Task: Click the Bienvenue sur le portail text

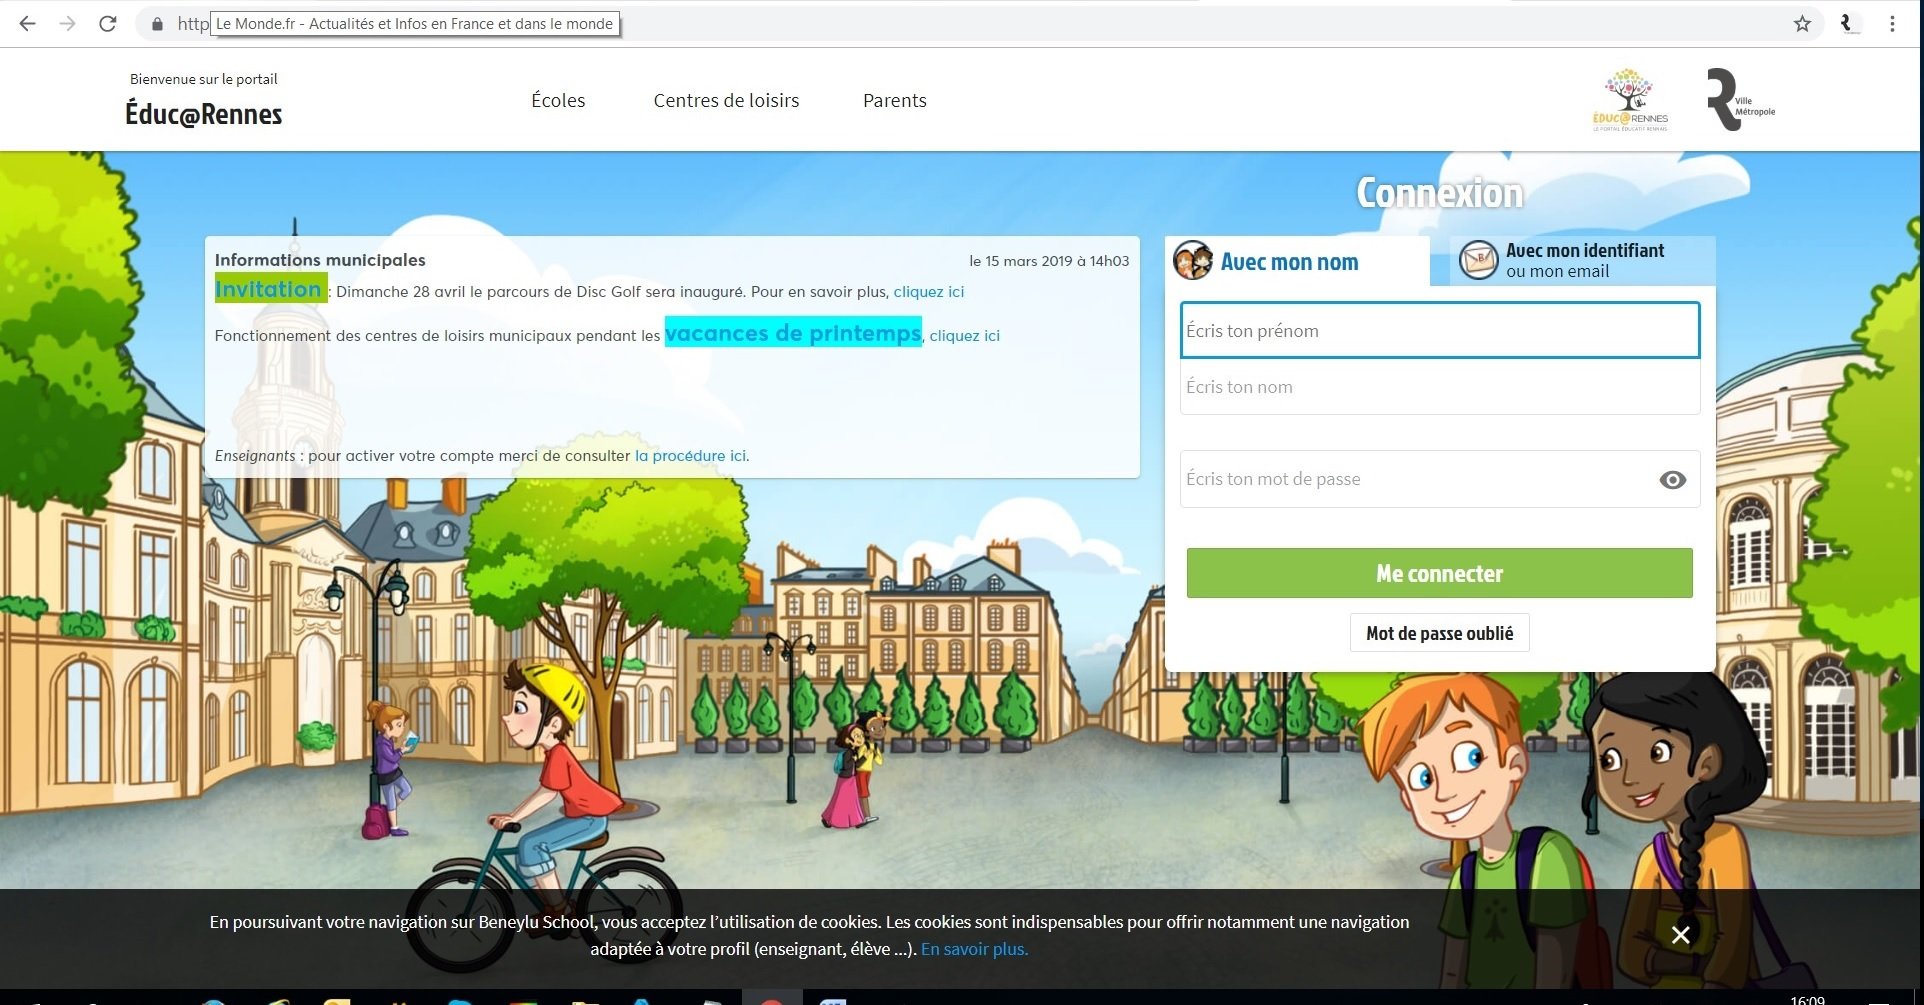Action: pyautogui.click(x=204, y=79)
